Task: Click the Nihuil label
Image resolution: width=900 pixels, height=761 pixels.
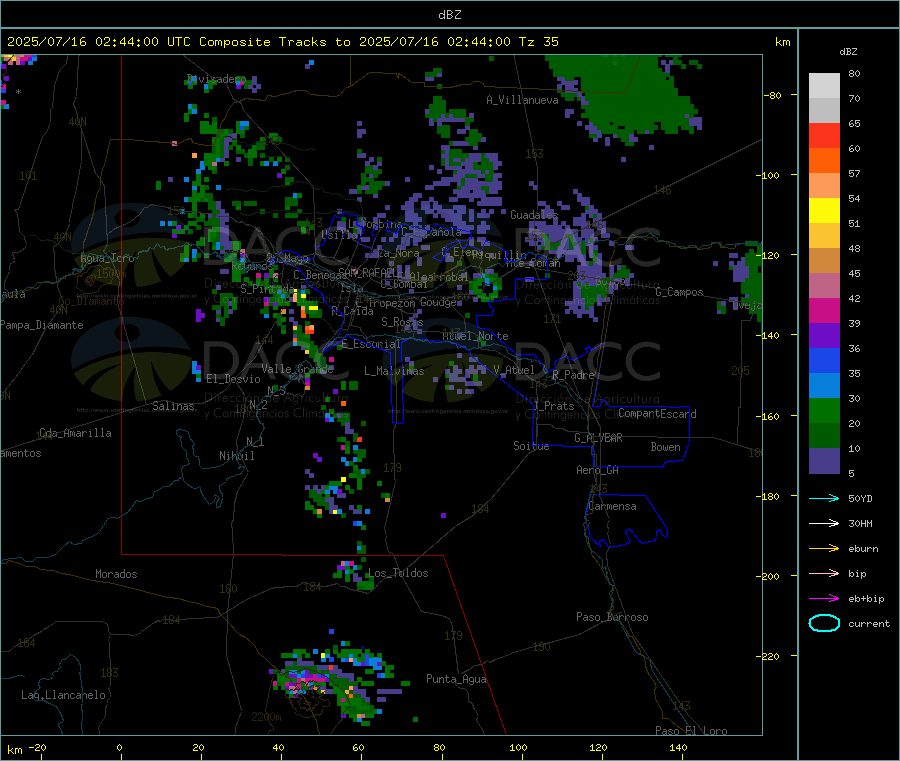Action: coord(236,456)
